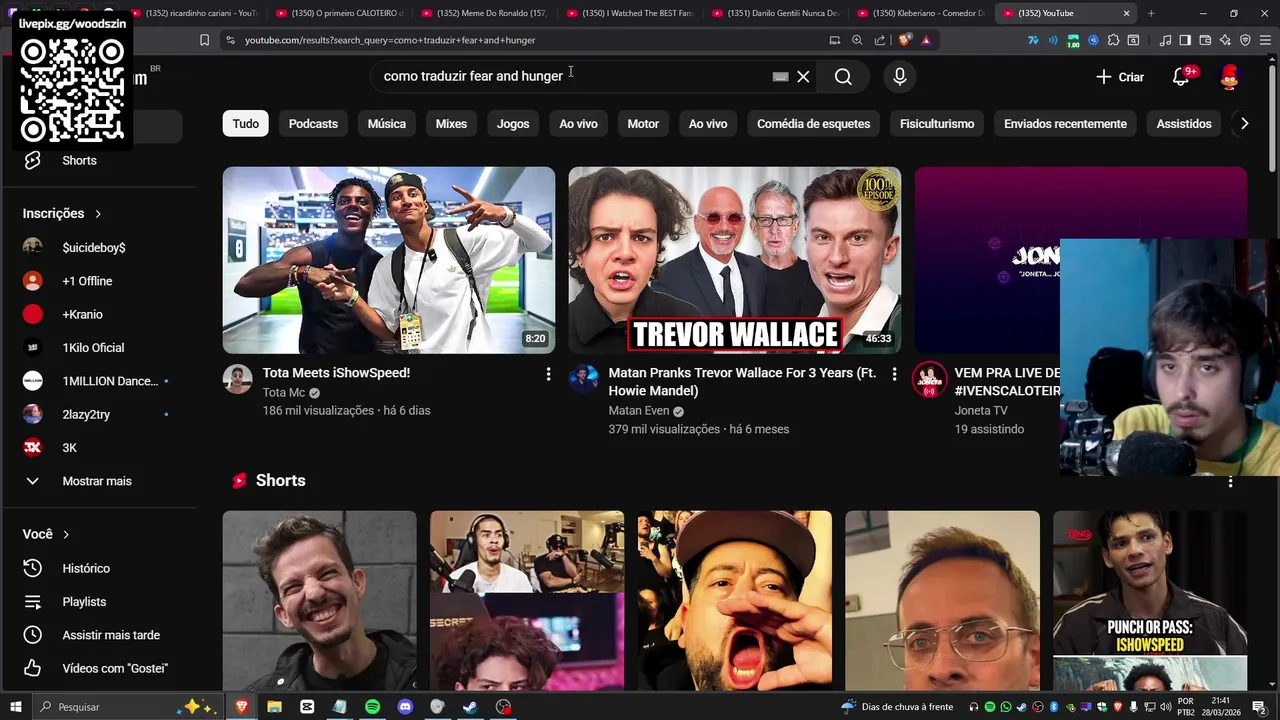Screen dimensions: 1280x720
Task: Select the Podcasts filter chip
Action: point(313,124)
